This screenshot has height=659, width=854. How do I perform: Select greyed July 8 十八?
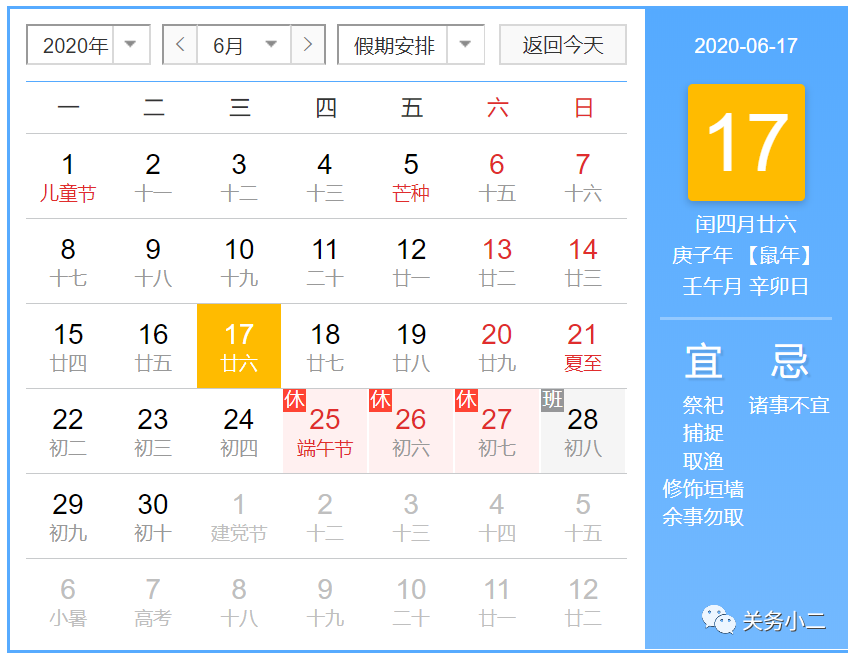(x=239, y=601)
